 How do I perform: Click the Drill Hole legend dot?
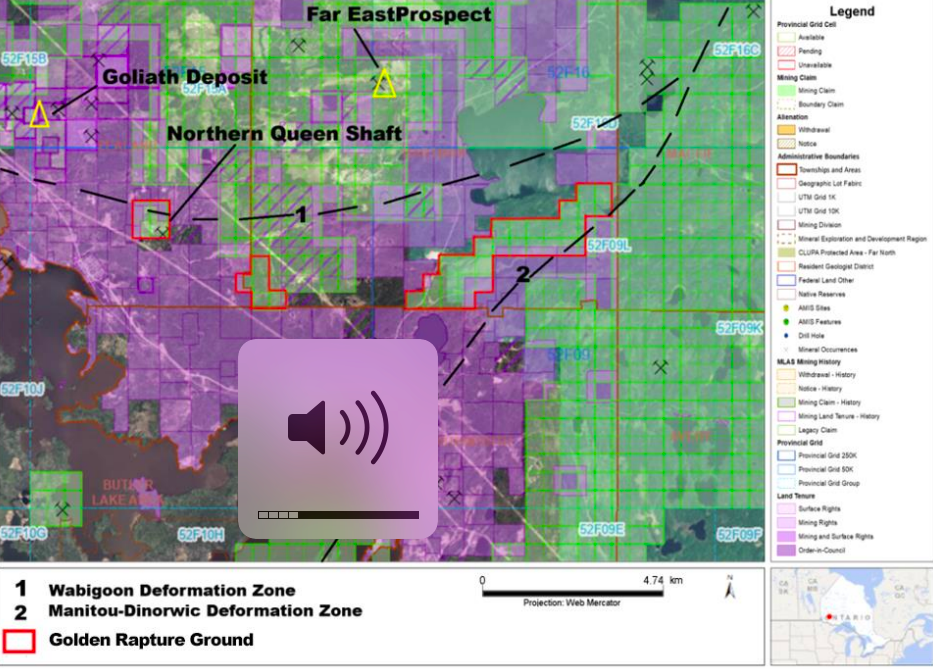click(x=787, y=335)
